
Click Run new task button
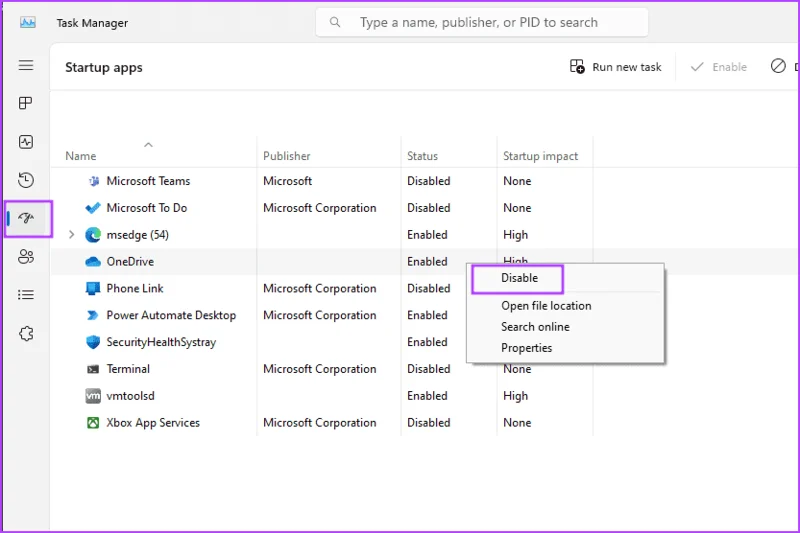click(x=615, y=67)
